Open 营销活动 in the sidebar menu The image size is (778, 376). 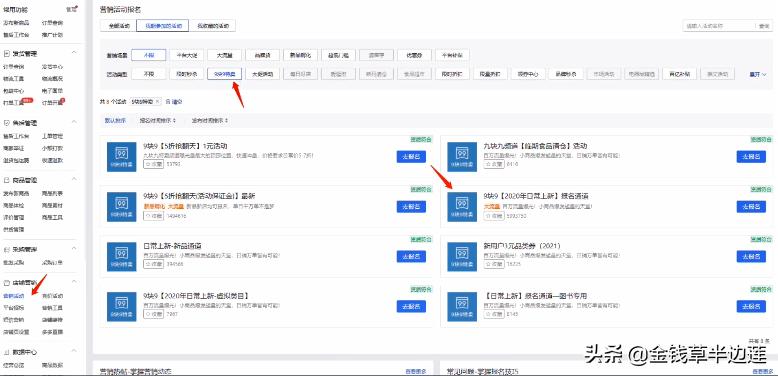click(x=13, y=296)
